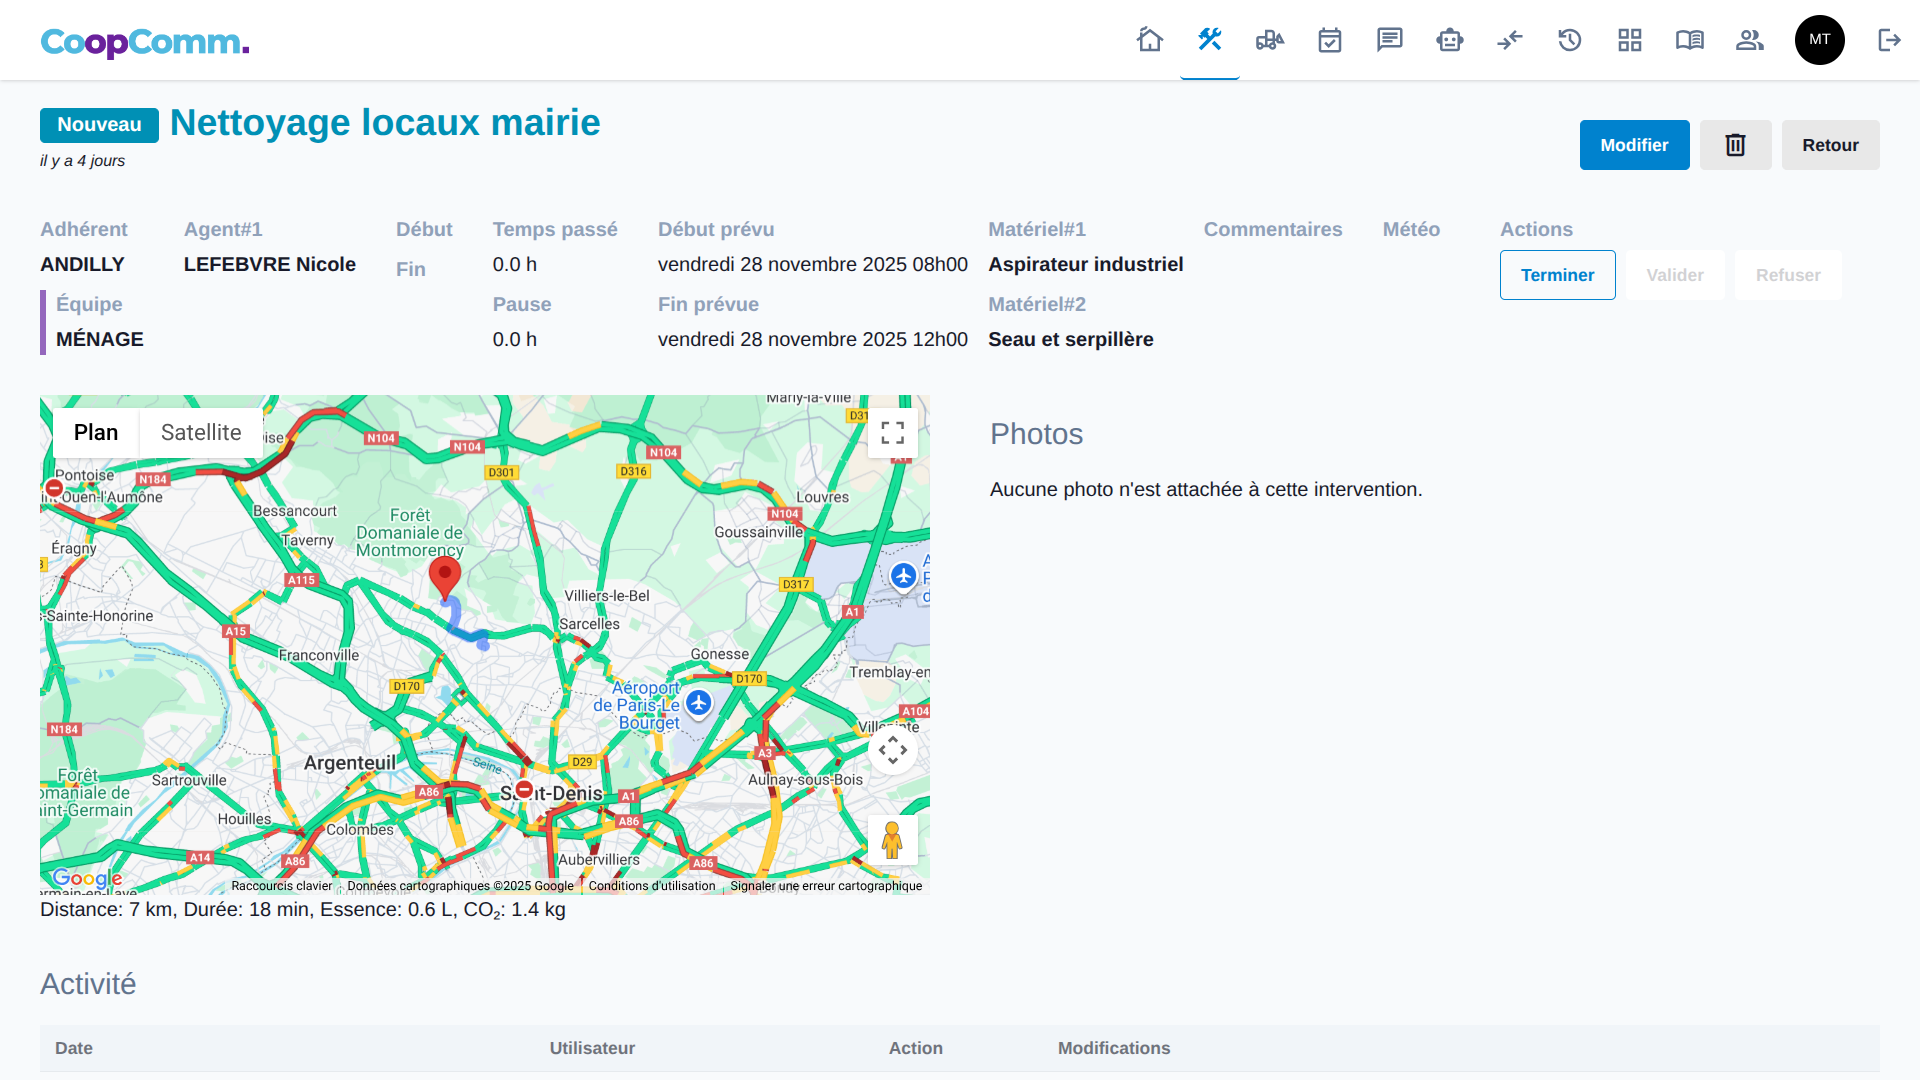Viewport: 1920px width, 1080px height.
Task: Open the calendar check icon
Action: (x=1330, y=40)
